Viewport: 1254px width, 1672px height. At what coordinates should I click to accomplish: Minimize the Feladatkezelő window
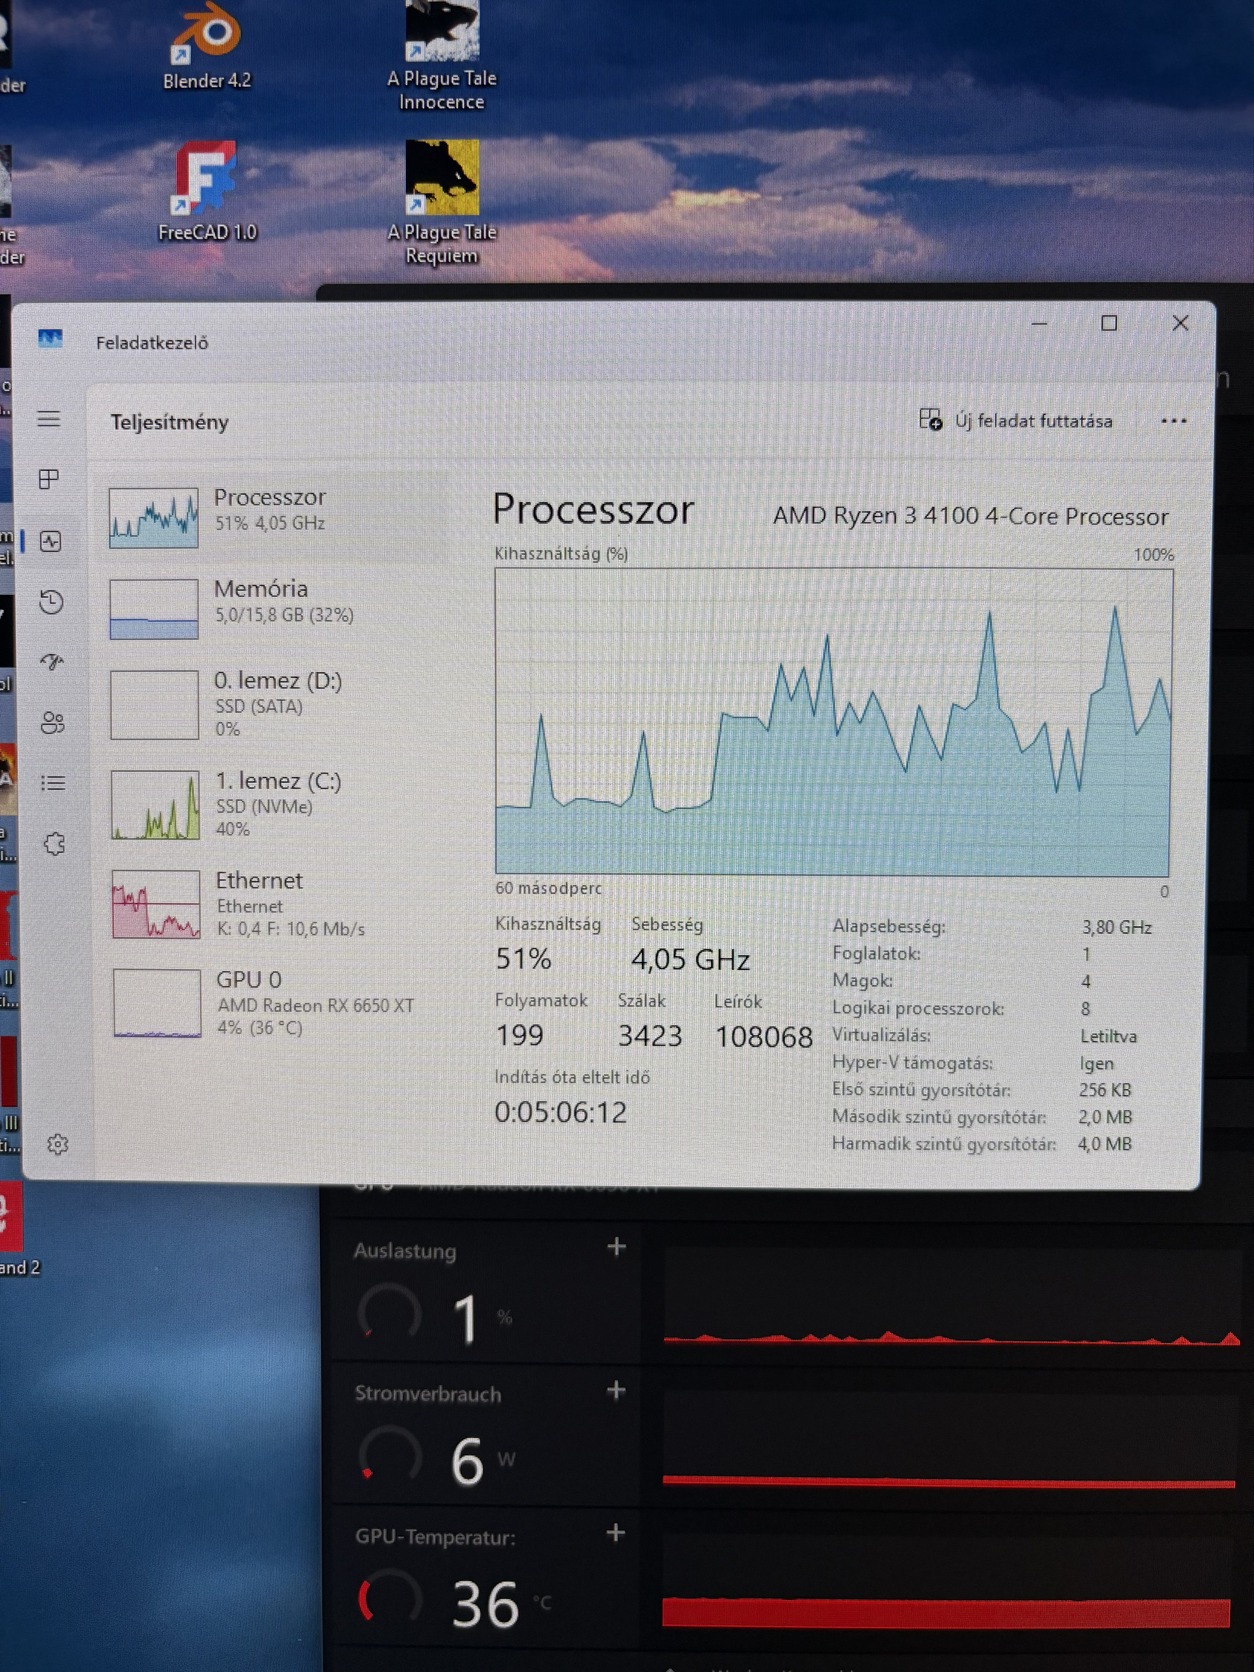pyautogui.click(x=1039, y=323)
